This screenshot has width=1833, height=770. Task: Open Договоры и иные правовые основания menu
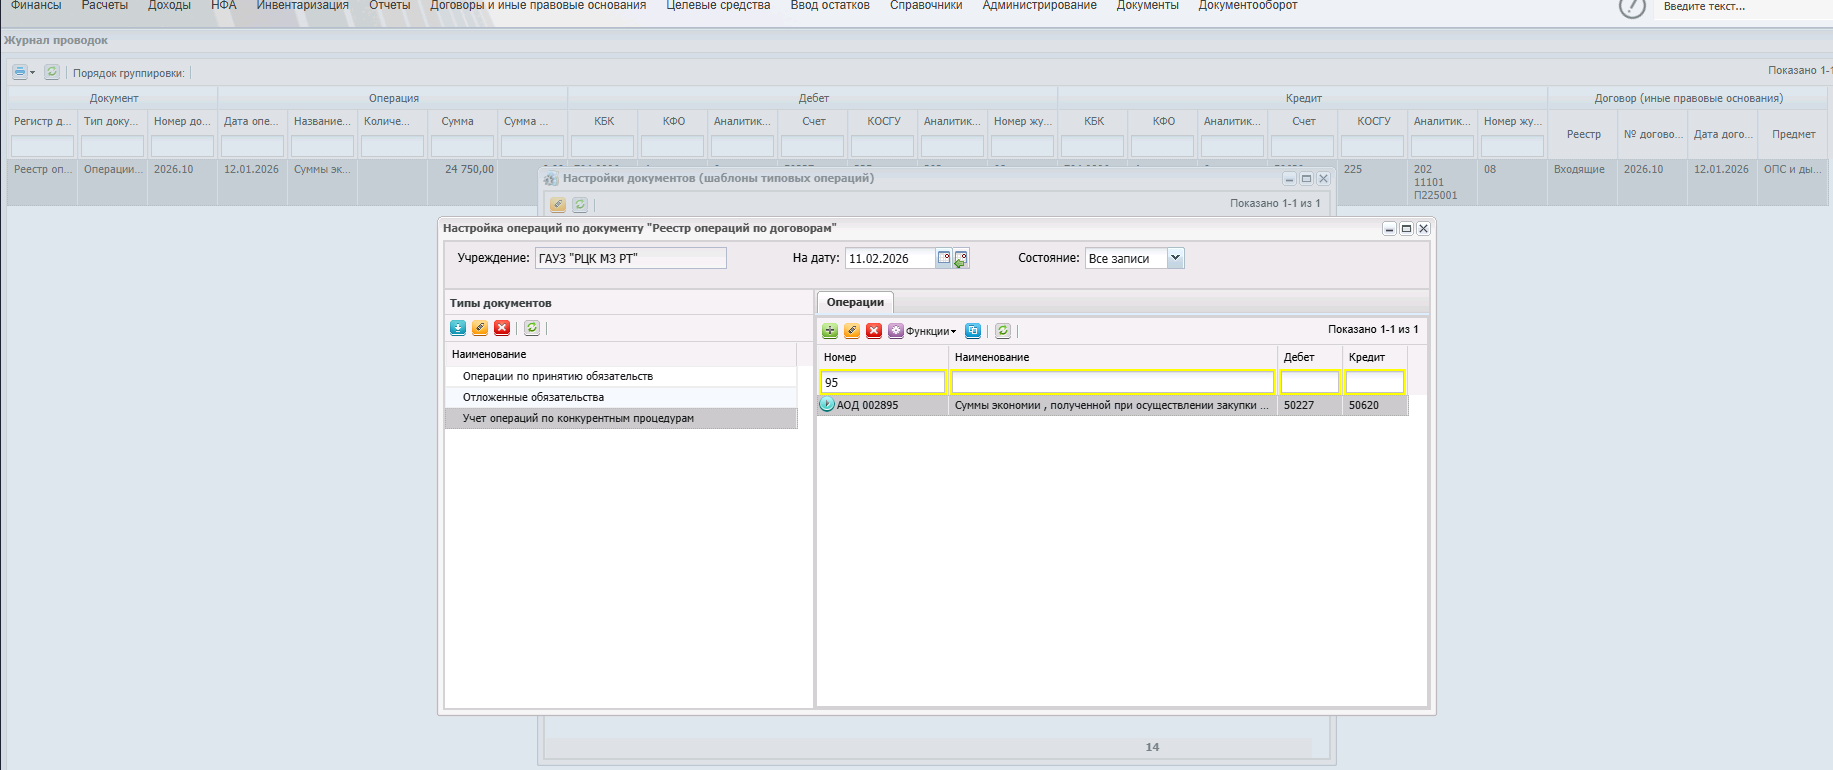[x=538, y=6]
